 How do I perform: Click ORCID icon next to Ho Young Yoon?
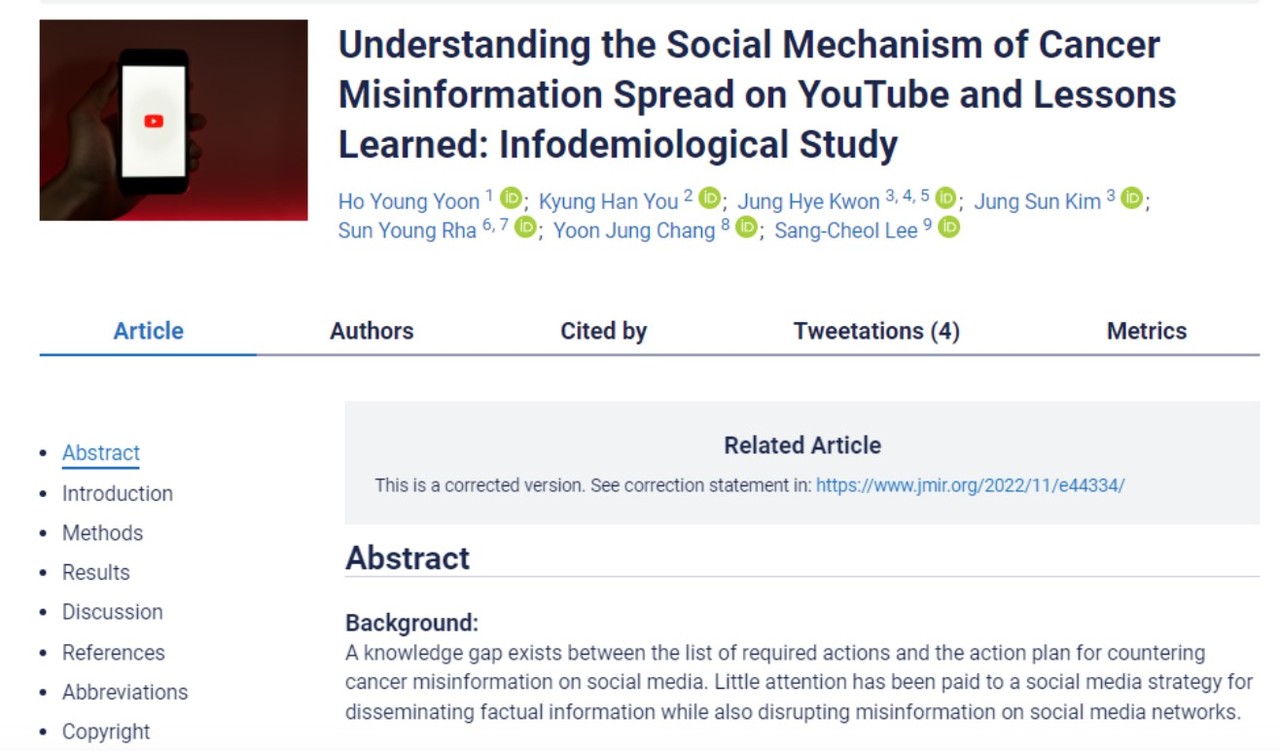[511, 198]
